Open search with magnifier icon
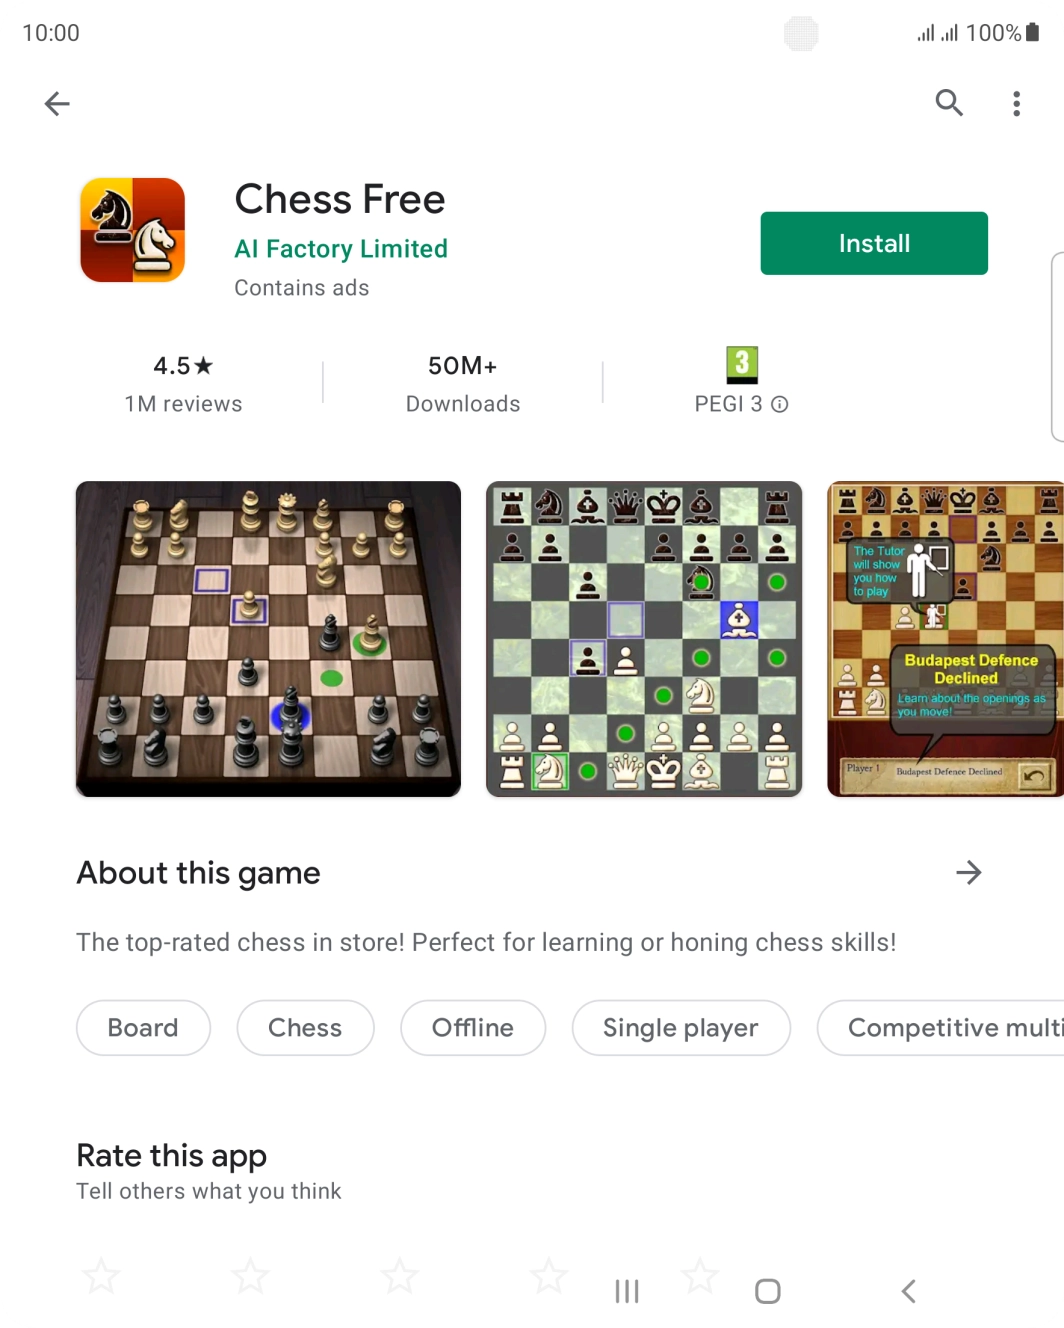The height and width of the screenshot is (1328, 1064). [949, 103]
